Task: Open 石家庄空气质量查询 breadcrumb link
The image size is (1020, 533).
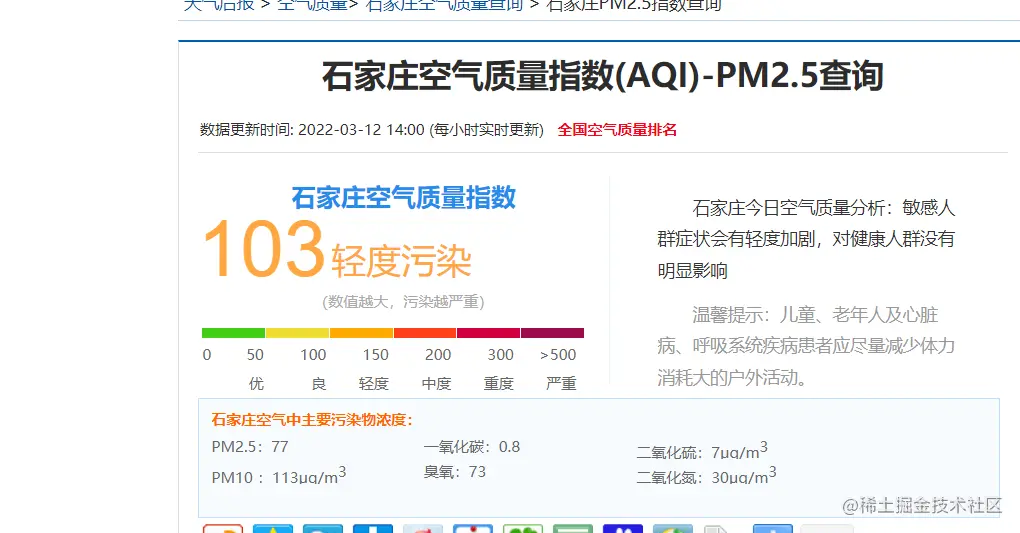Action: coord(445,5)
